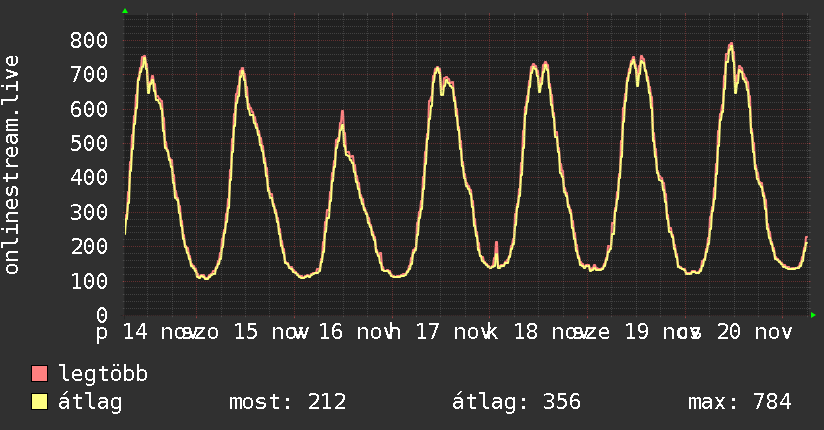
Task: Click the 300 y-axis label
Action: (89, 212)
